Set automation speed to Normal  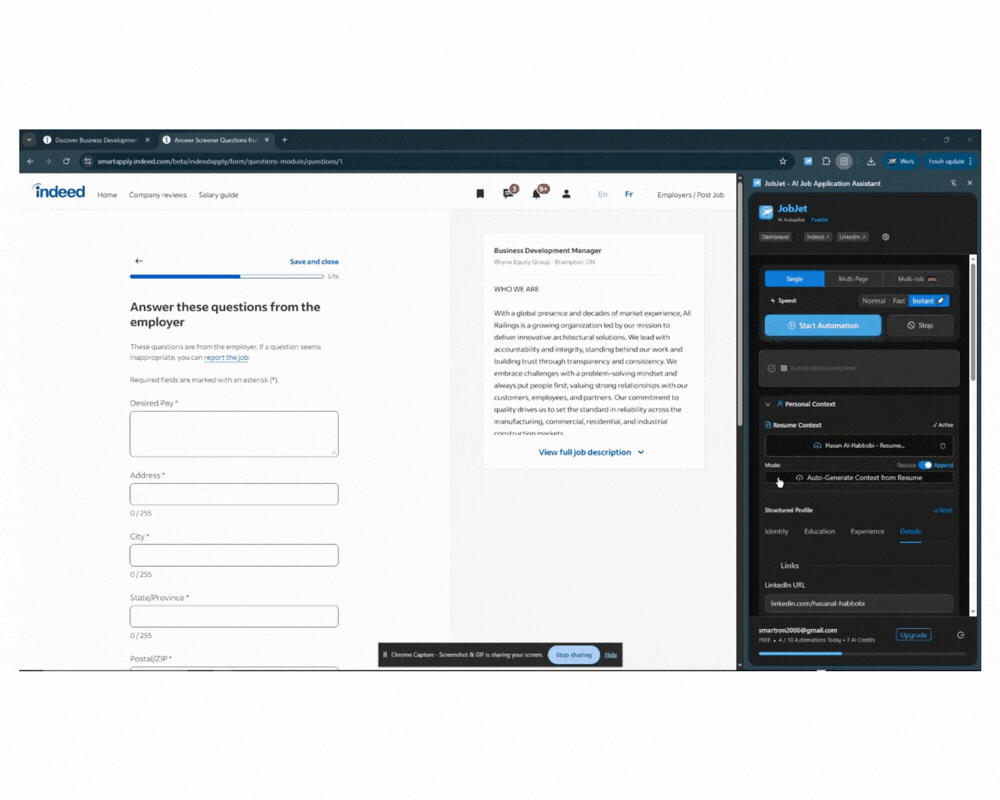873,300
